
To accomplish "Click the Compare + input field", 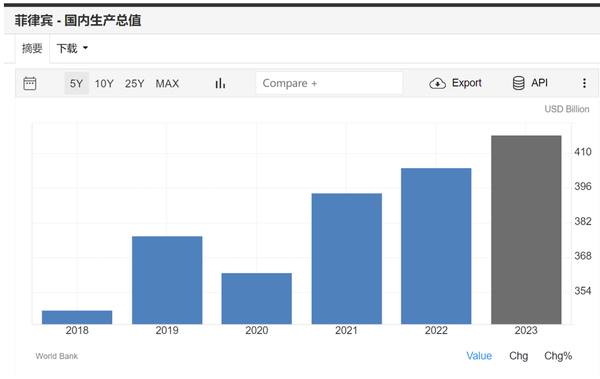I will point(329,83).
